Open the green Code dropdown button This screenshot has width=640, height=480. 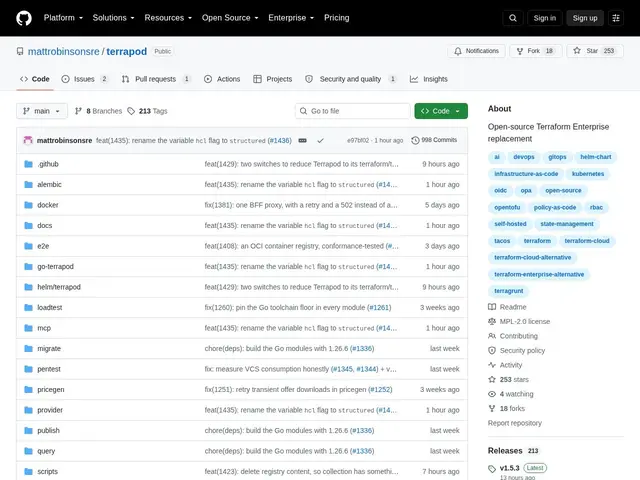click(441, 111)
